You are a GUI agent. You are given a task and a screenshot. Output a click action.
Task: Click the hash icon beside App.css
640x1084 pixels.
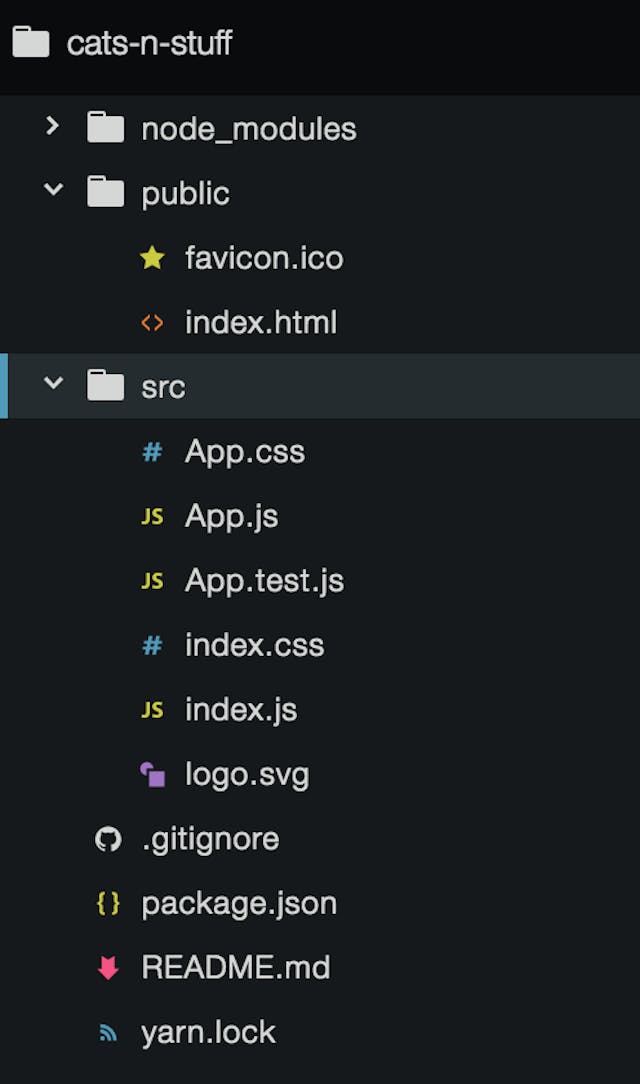[152, 452]
